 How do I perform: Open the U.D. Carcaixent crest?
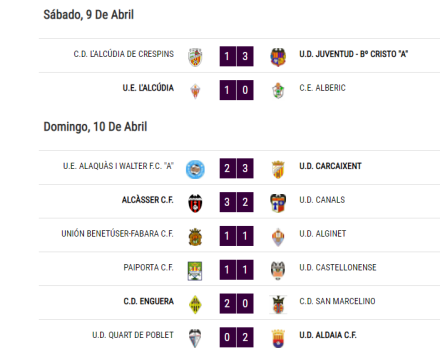tap(278, 169)
